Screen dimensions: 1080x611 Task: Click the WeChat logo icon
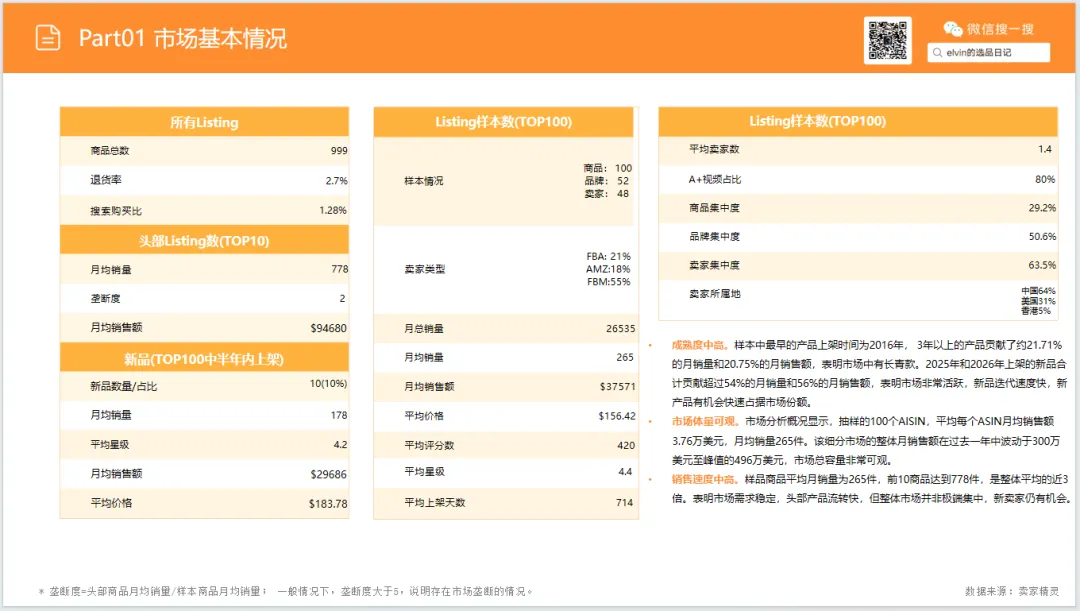[x=953, y=29]
